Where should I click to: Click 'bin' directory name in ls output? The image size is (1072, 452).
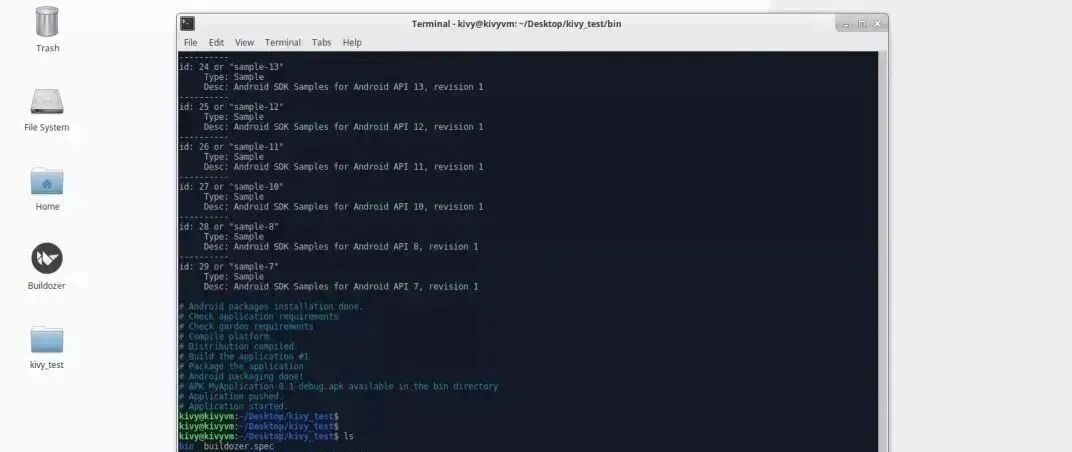(x=186, y=446)
